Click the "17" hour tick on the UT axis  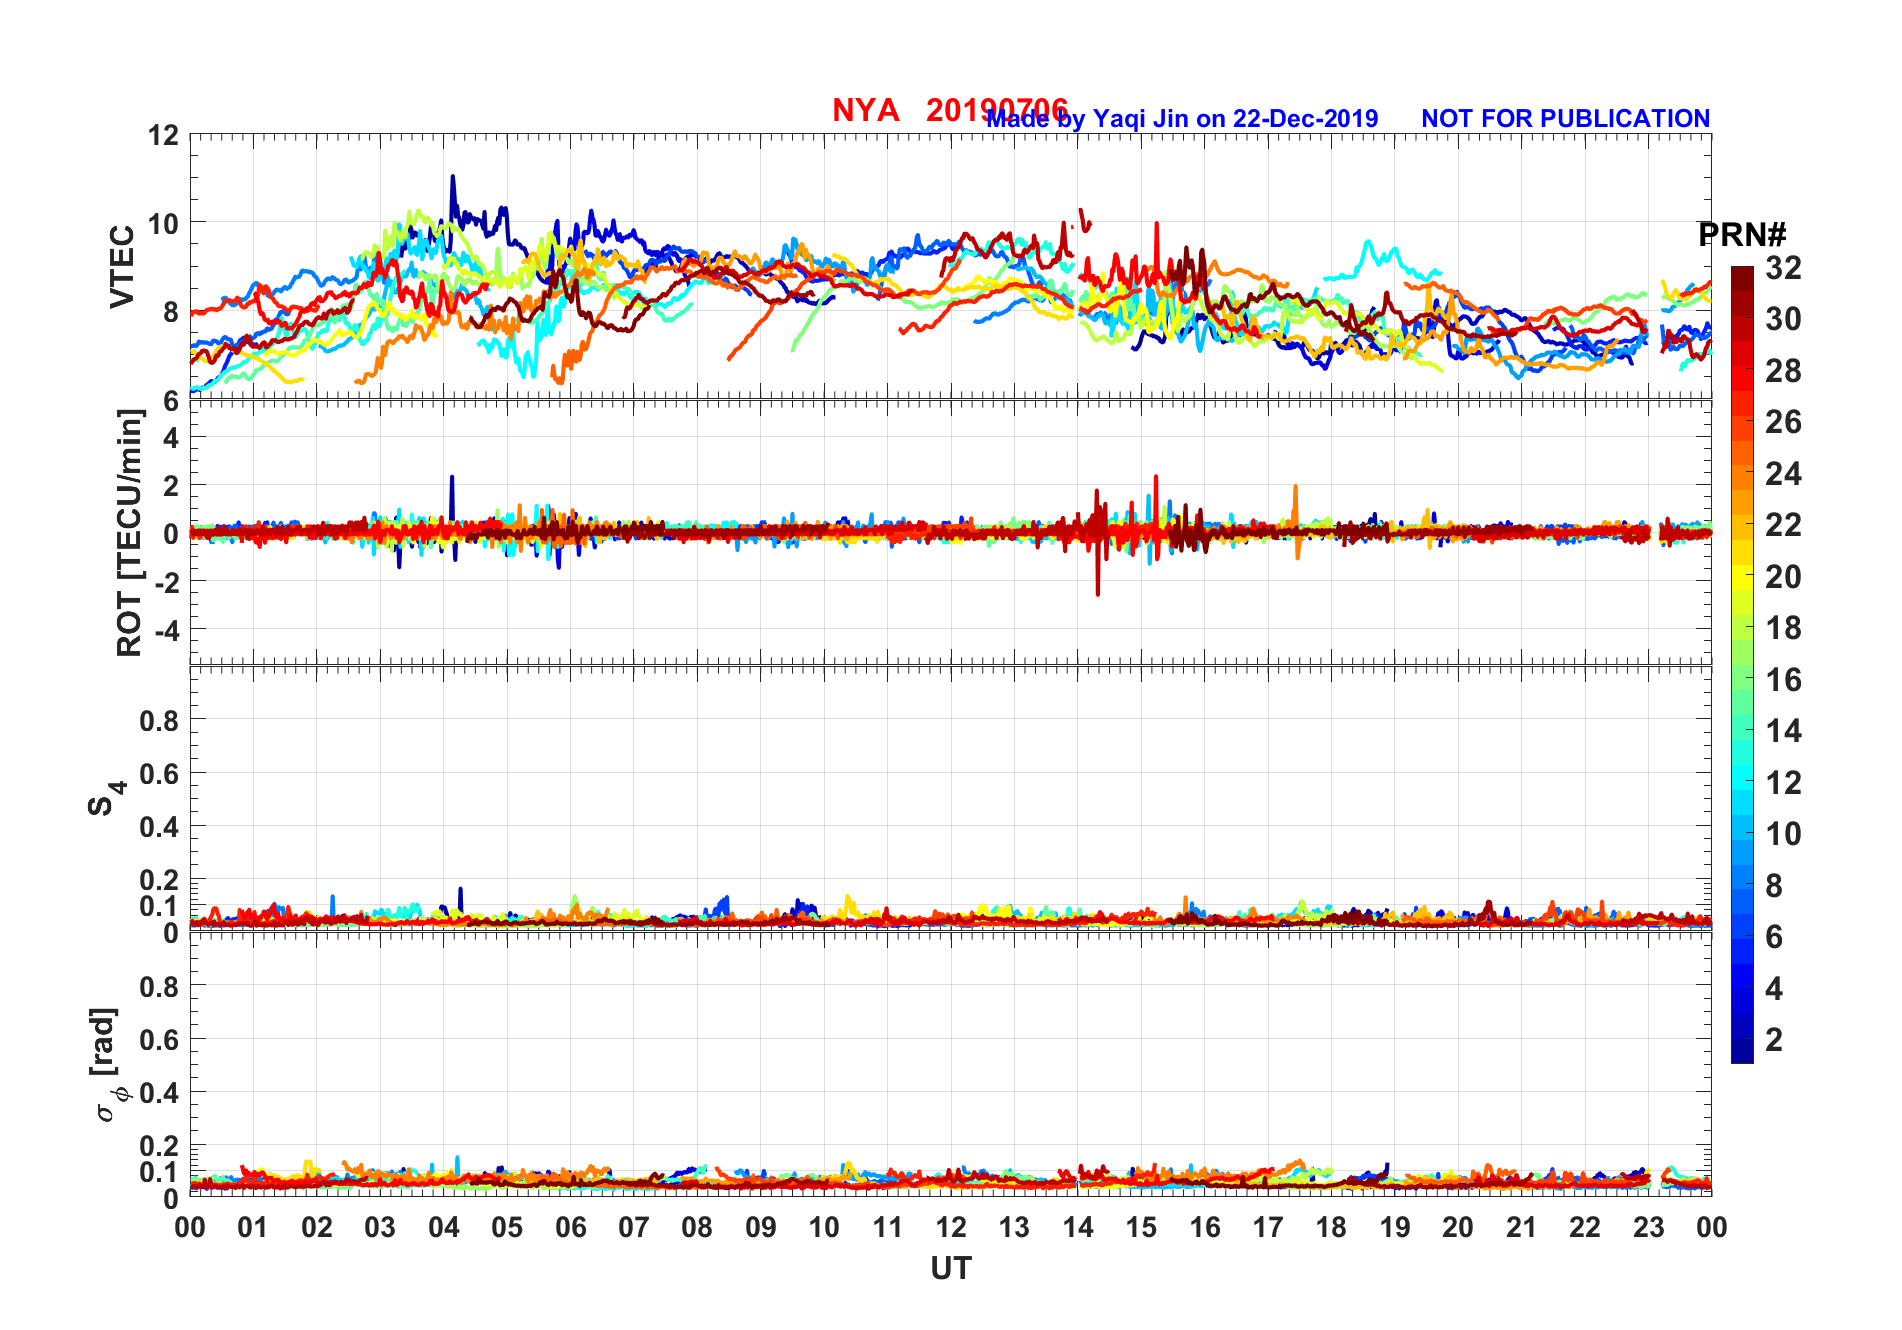tap(1268, 1227)
